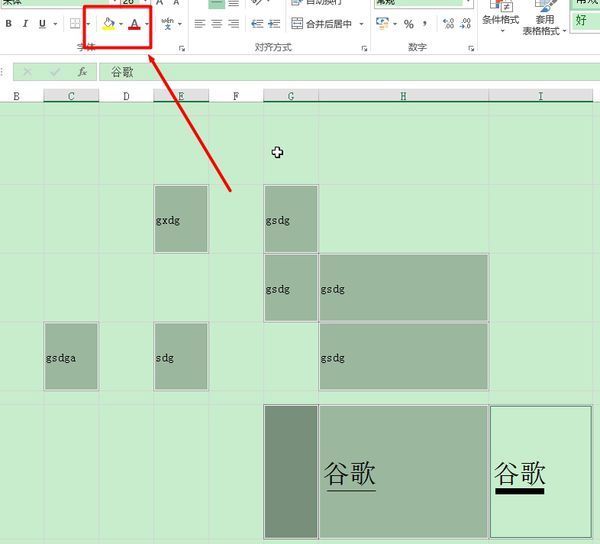Open the Underline style dropdown arrow
The height and width of the screenshot is (544, 600).
[x=55, y=24]
